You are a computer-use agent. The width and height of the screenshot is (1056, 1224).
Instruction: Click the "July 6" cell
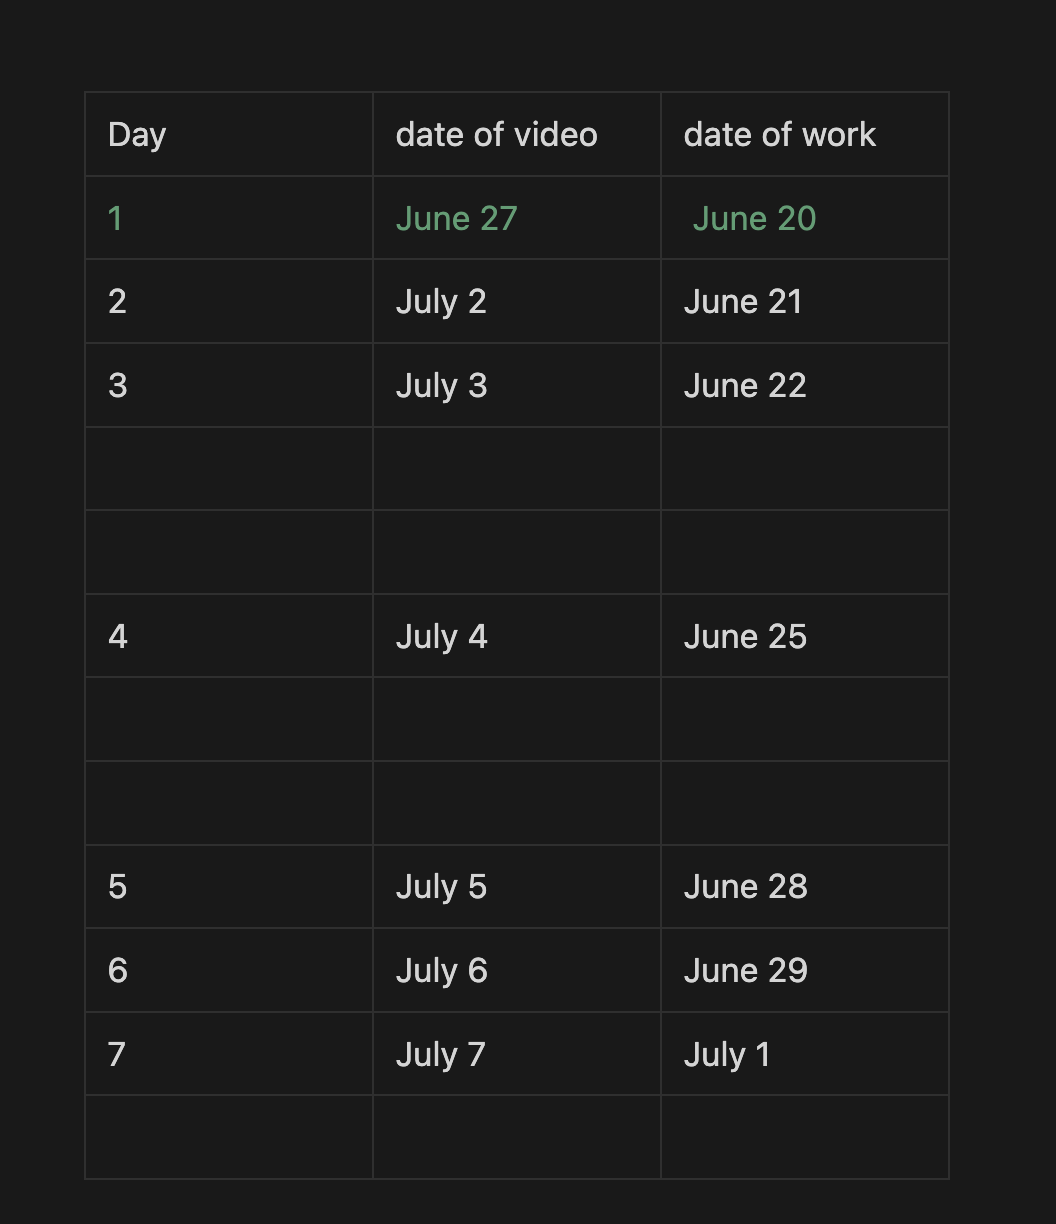pos(441,971)
